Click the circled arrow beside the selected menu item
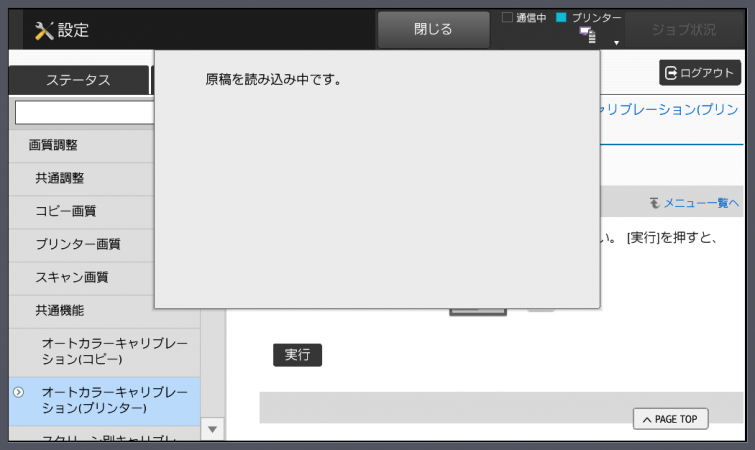 [x=18, y=392]
